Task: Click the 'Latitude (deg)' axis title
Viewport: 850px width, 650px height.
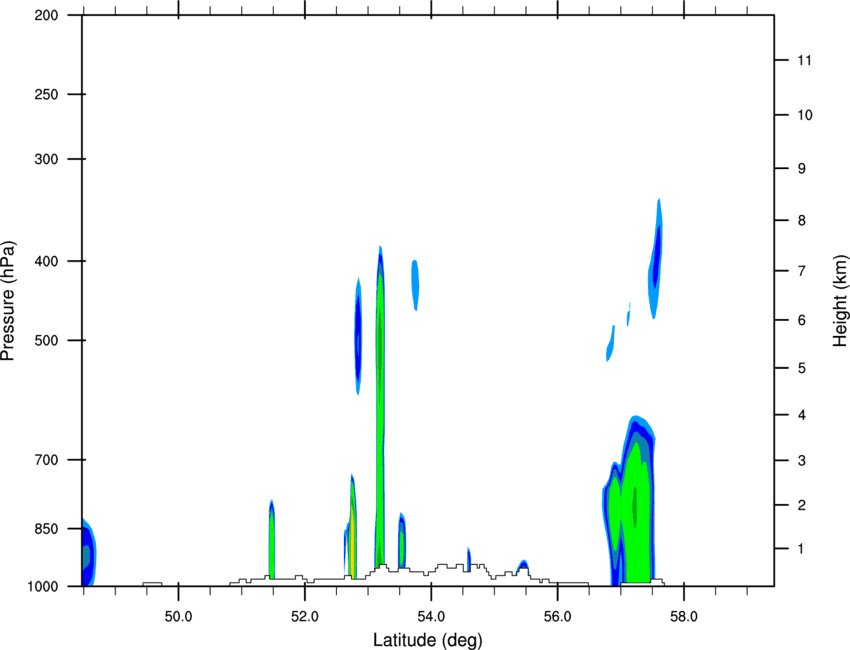Action: pos(427,640)
